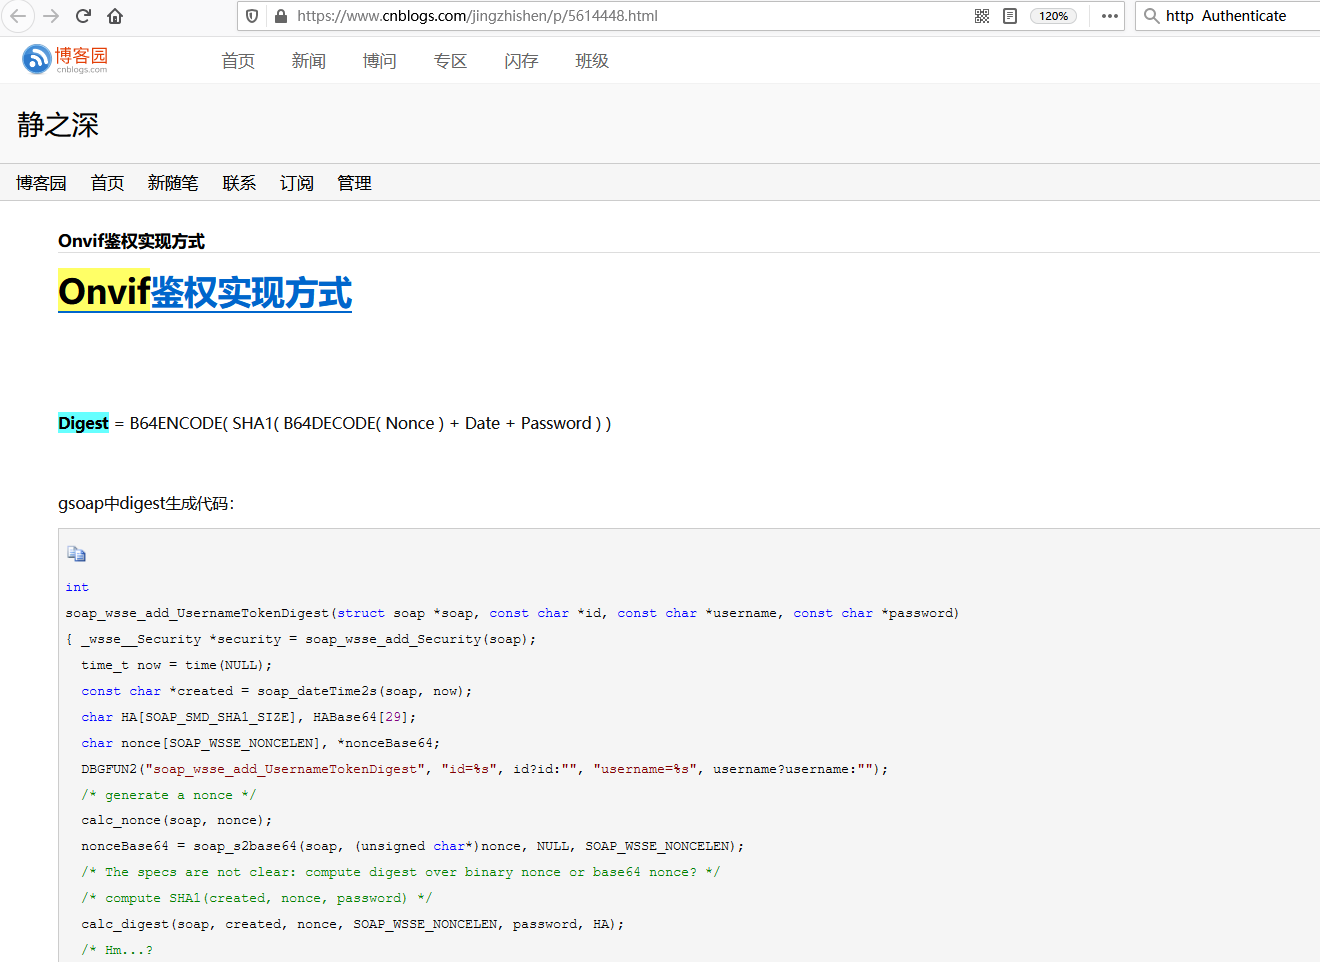The width and height of the screenshot is (1320, 962).
Task: Create a post via 新随笔
Action: coord(173,183)
